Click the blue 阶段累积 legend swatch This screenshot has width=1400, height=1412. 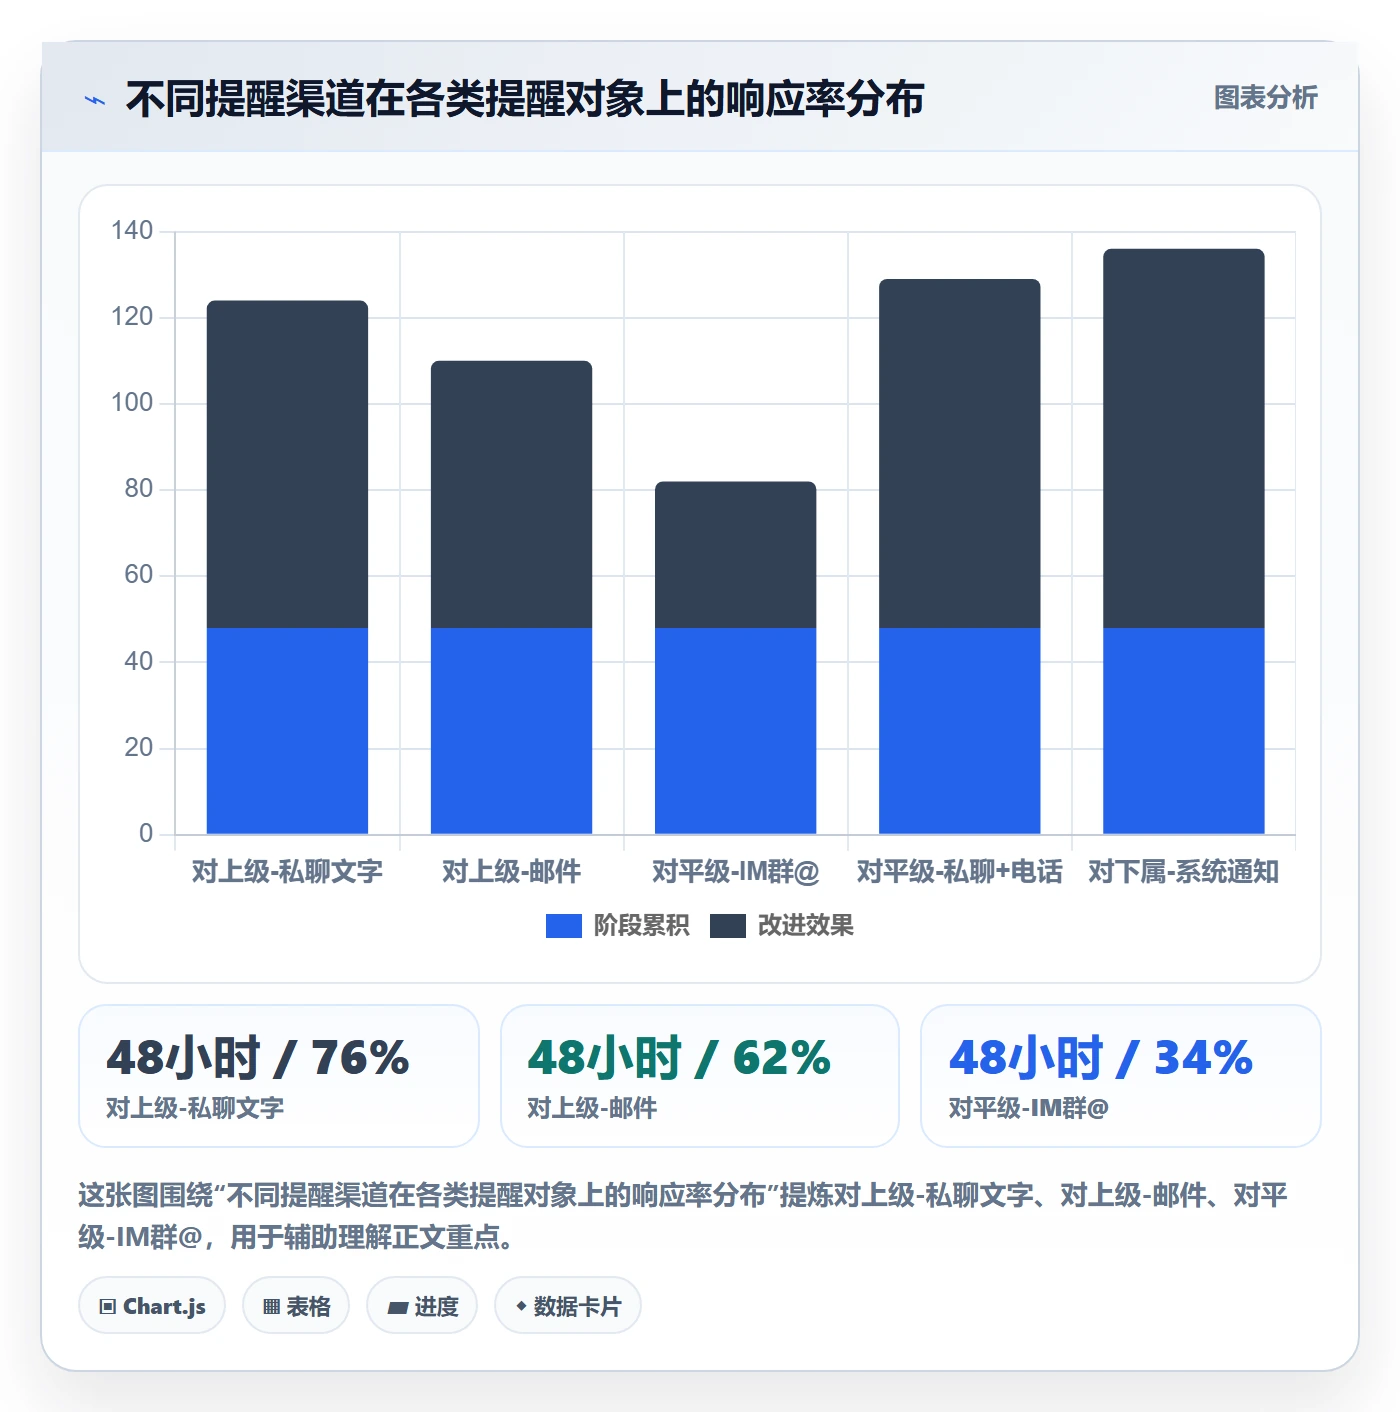(564, 926)
